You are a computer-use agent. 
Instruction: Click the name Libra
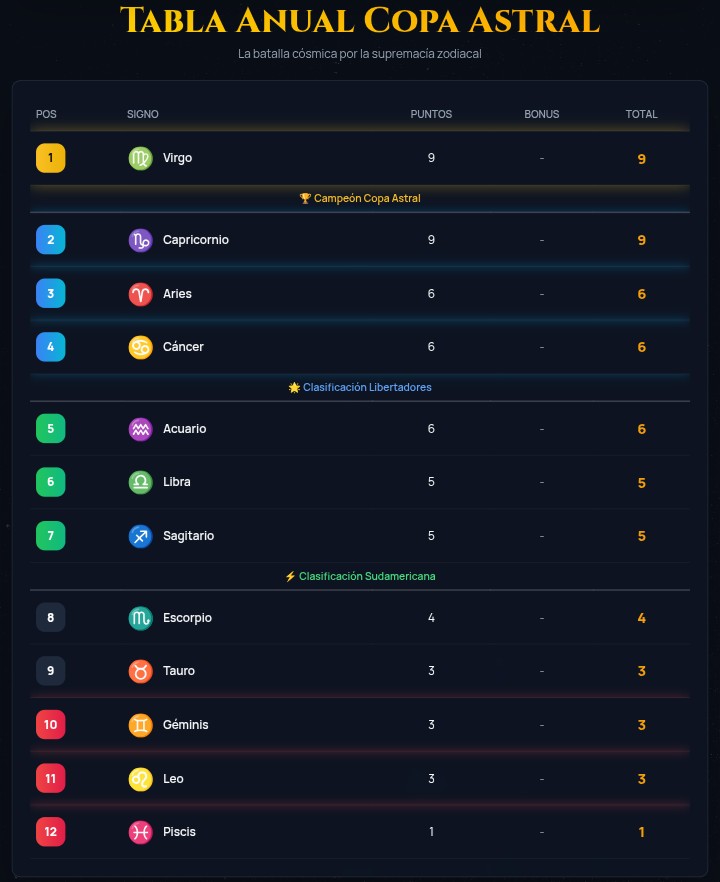(x=177, y=482)
